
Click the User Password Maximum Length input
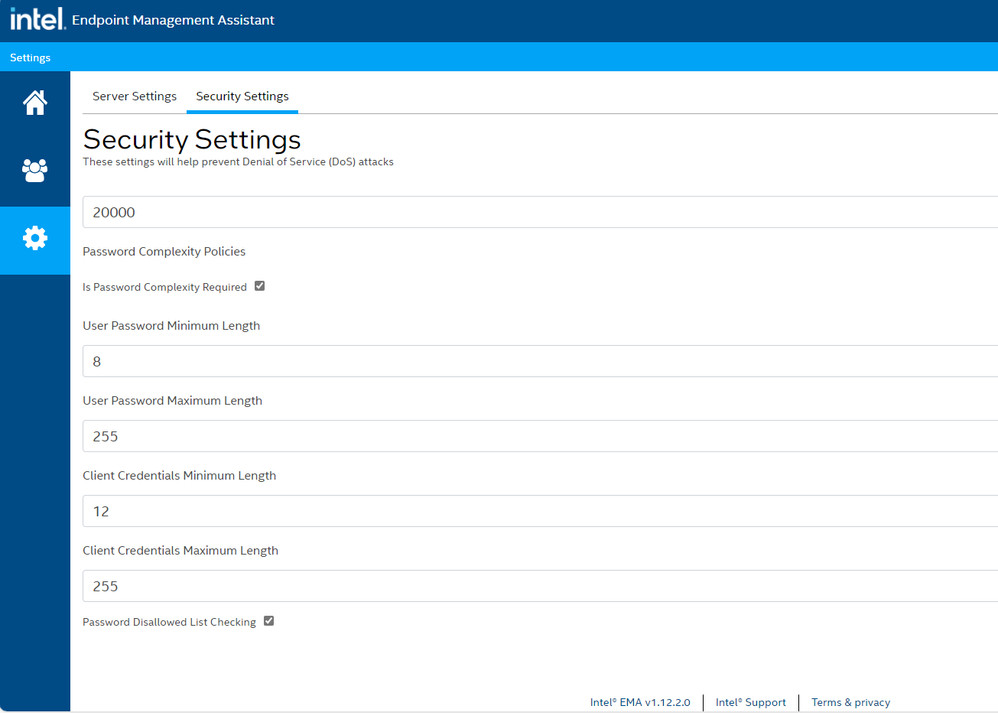coord(540,436)
